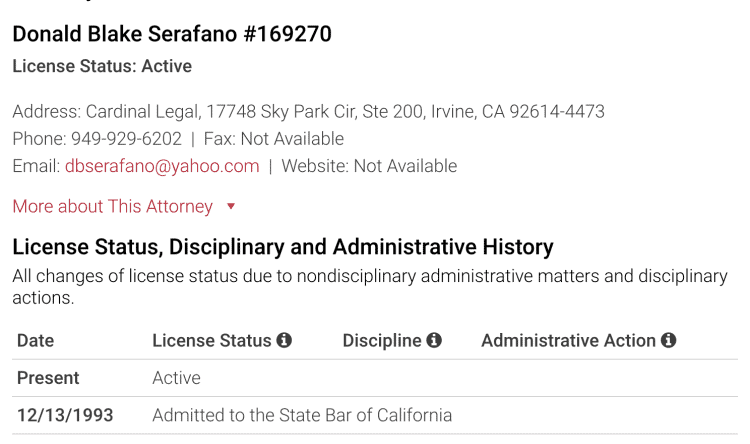Select the Present row date cell
The width and height of the screenshot is (750, 444).
click(x=48, y=378)
